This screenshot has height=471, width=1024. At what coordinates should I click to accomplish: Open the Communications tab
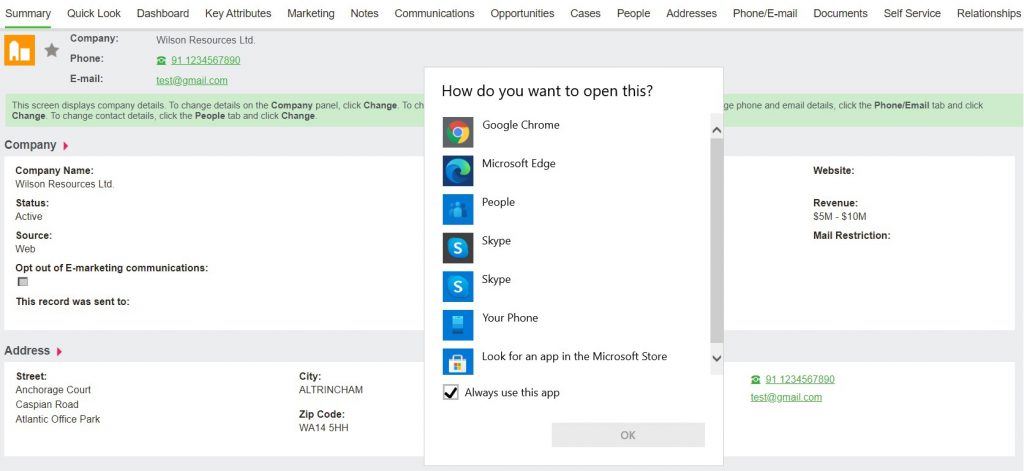click(x=434, y=13)
